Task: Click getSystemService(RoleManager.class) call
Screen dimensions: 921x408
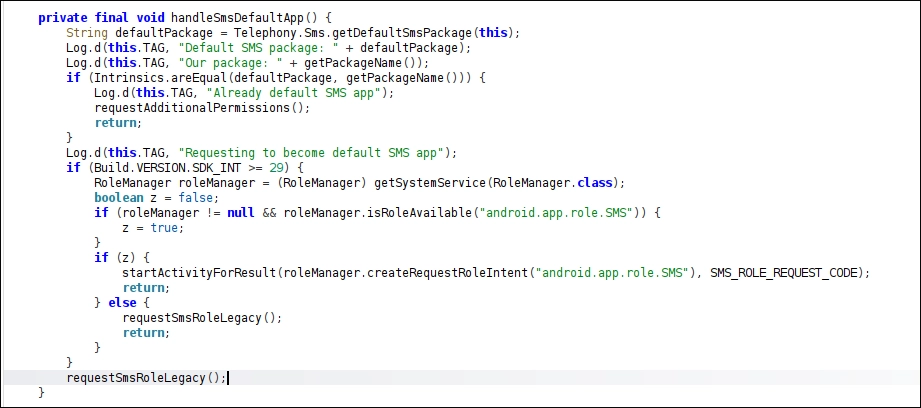Action: tap(496, 183)
